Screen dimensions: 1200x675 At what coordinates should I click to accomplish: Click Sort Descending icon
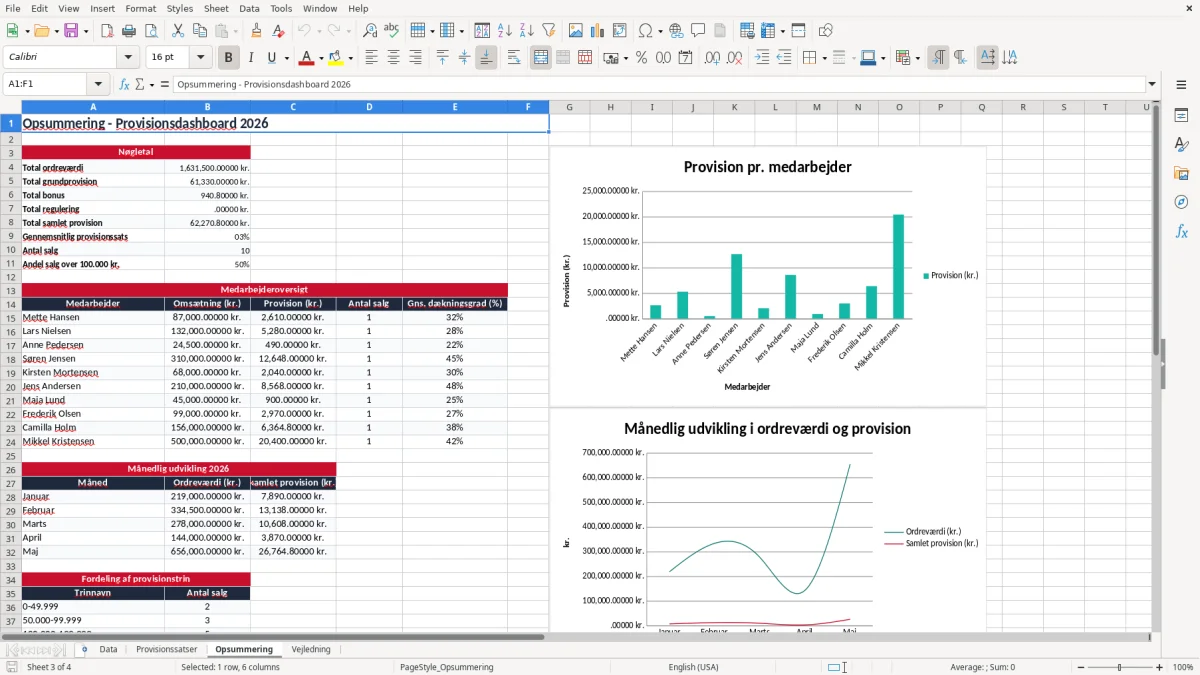click(526, 31)
